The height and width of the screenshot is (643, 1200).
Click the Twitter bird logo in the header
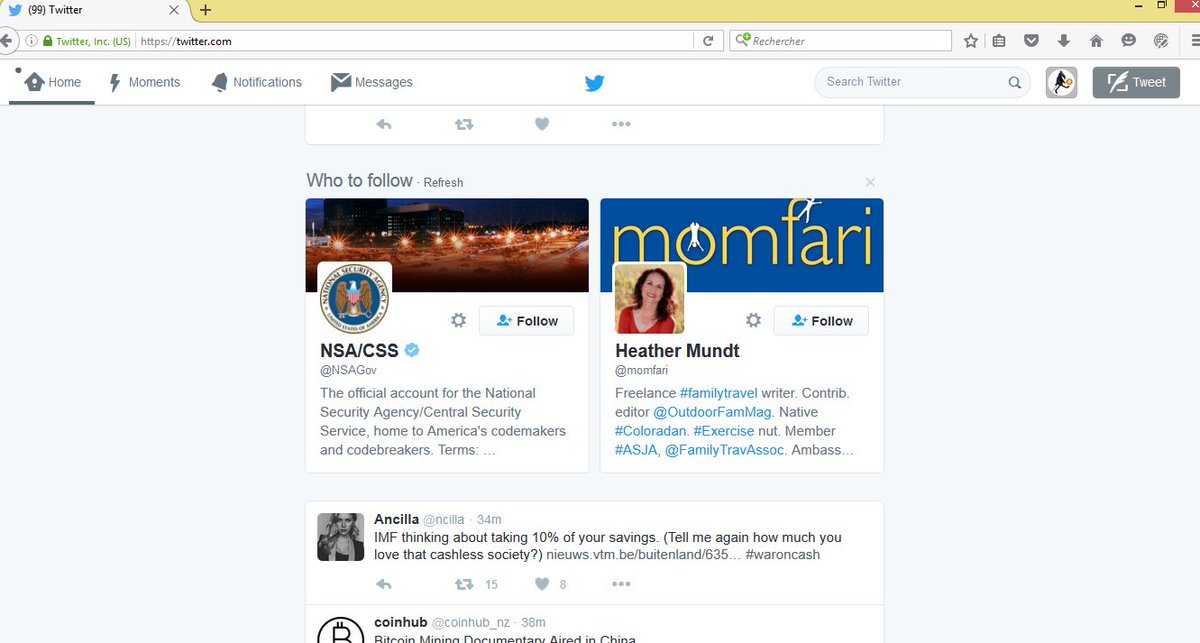click(594, 83)
